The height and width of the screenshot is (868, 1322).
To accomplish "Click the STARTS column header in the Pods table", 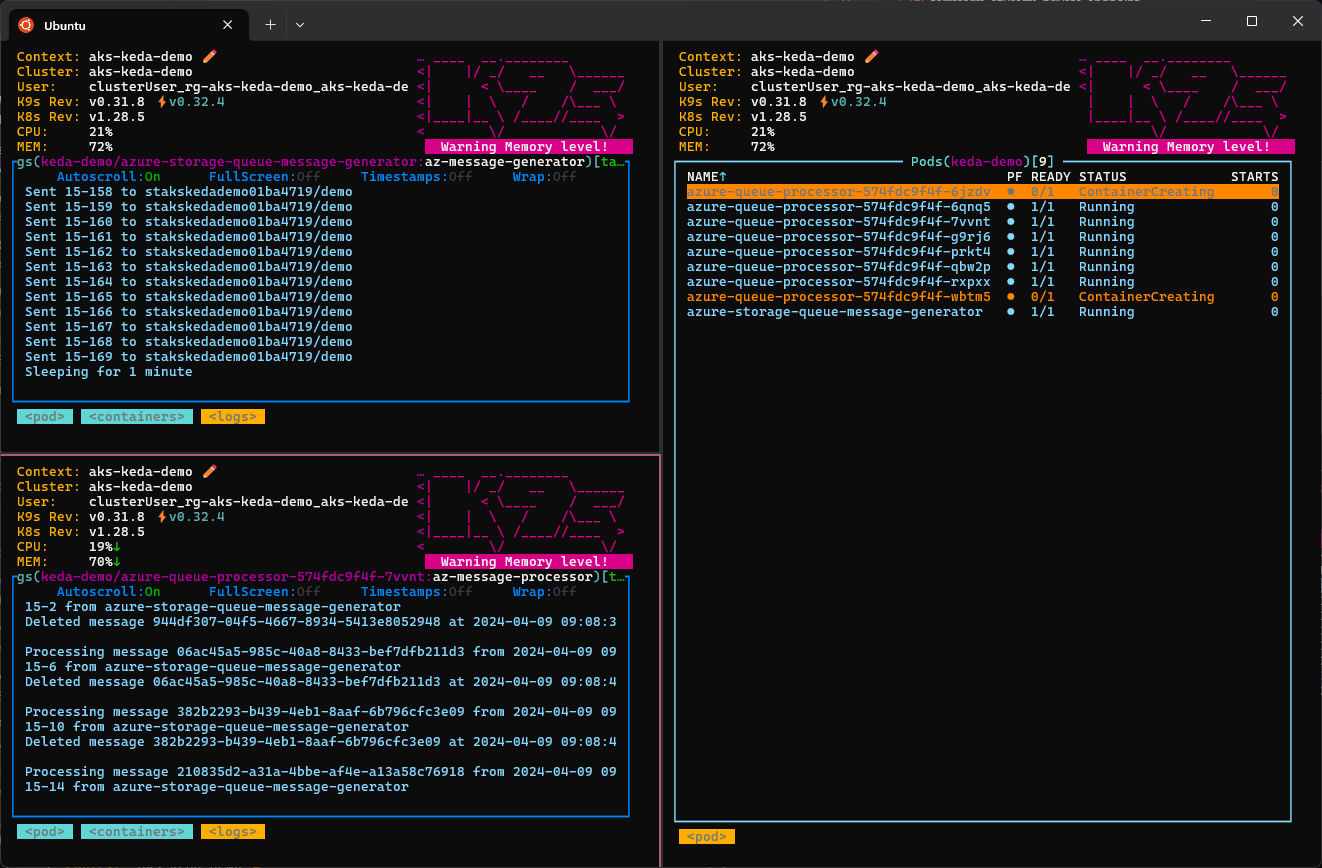I will [1255, 177].
